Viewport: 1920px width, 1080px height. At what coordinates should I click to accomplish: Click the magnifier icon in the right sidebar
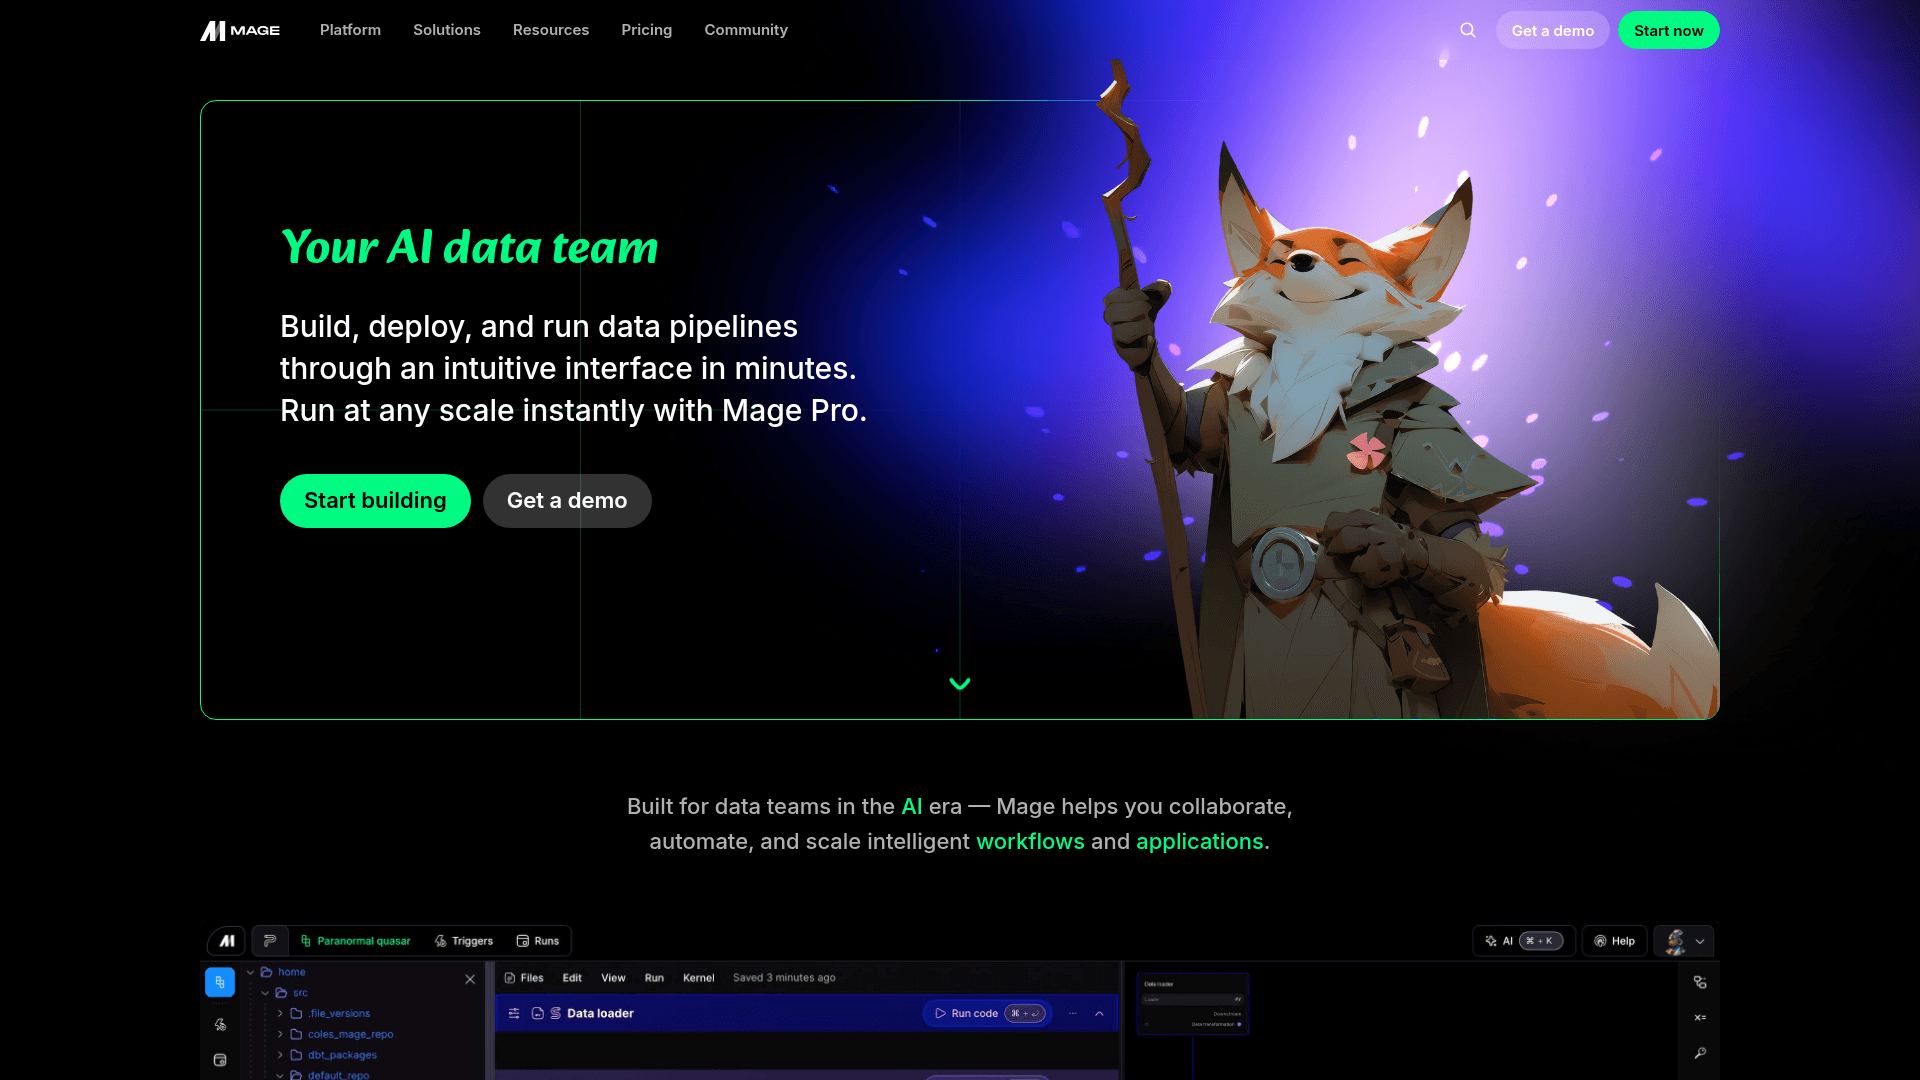tap(1701, 1053)
